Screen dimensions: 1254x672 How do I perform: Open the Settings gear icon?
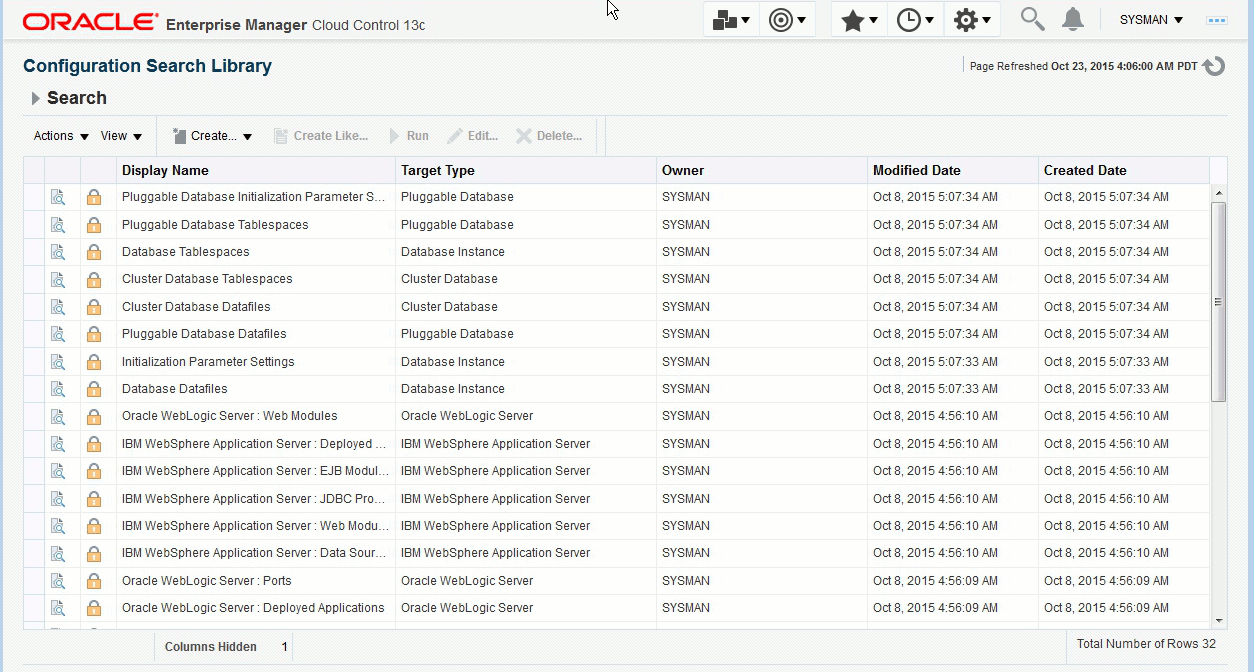point(967,18)
